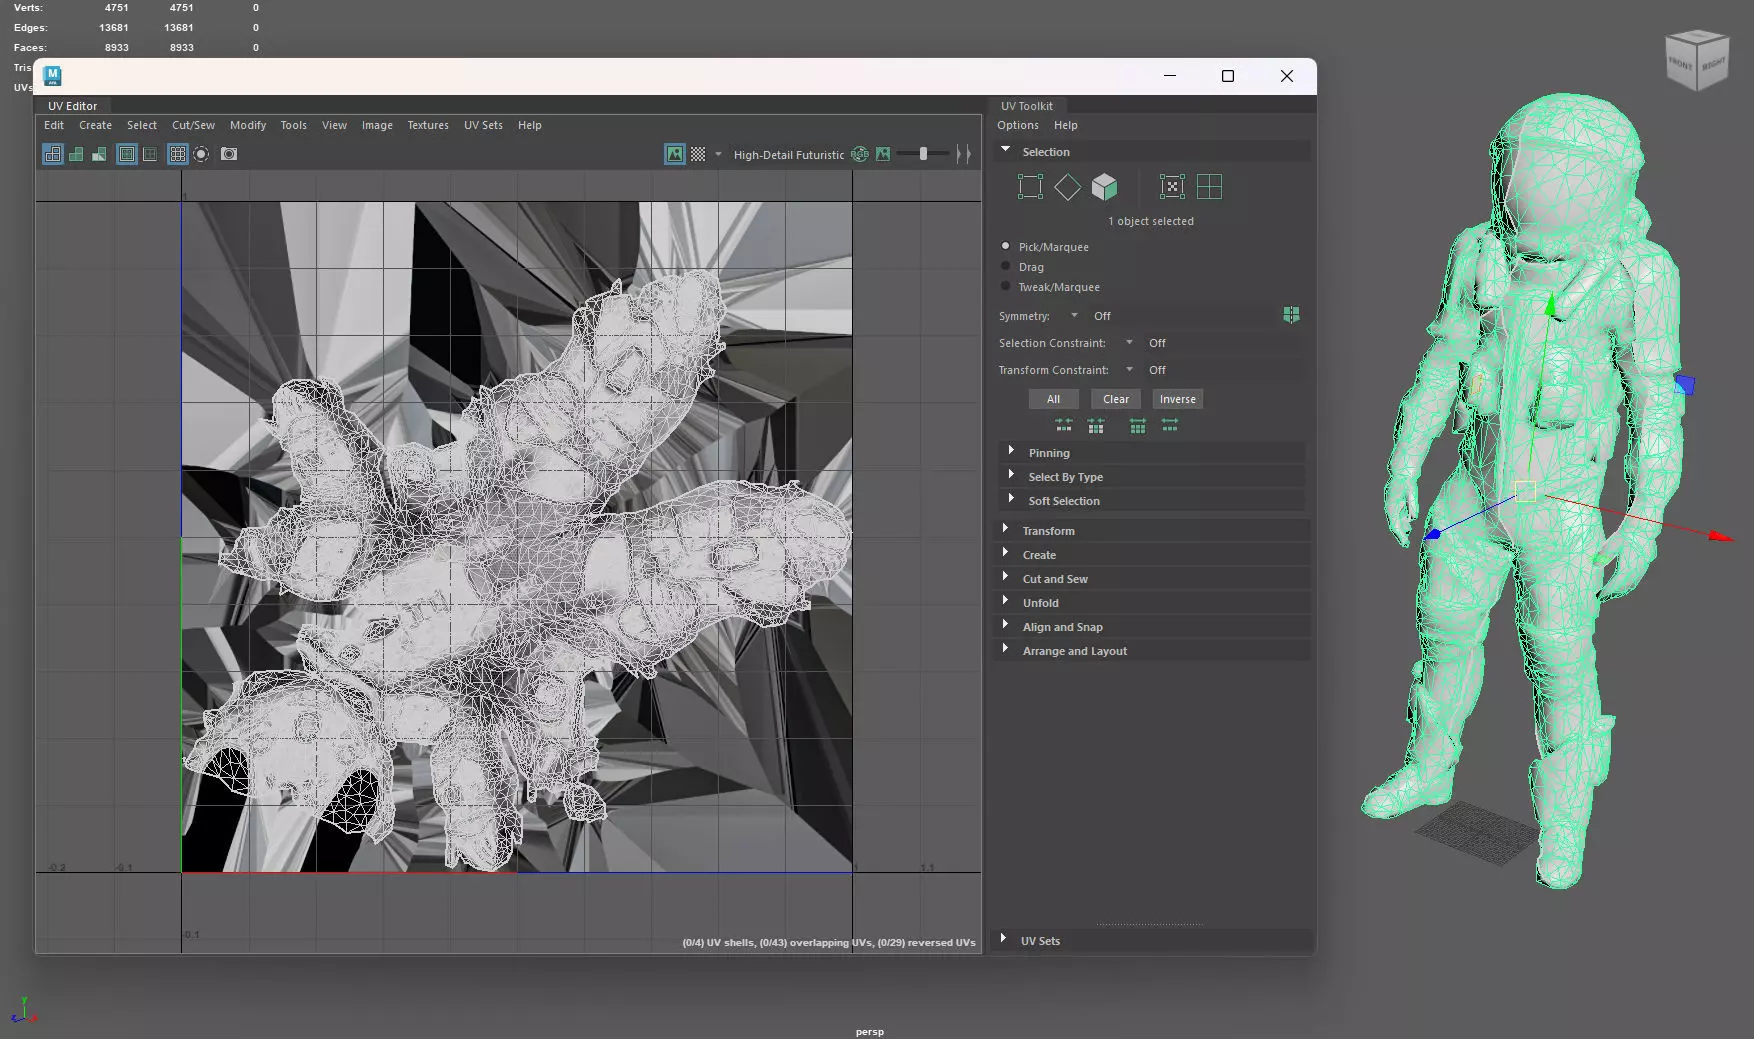Select the Drag radio button
Image resolution: width=1754 pixels, height=1039 pixels.
point(1006,266)
